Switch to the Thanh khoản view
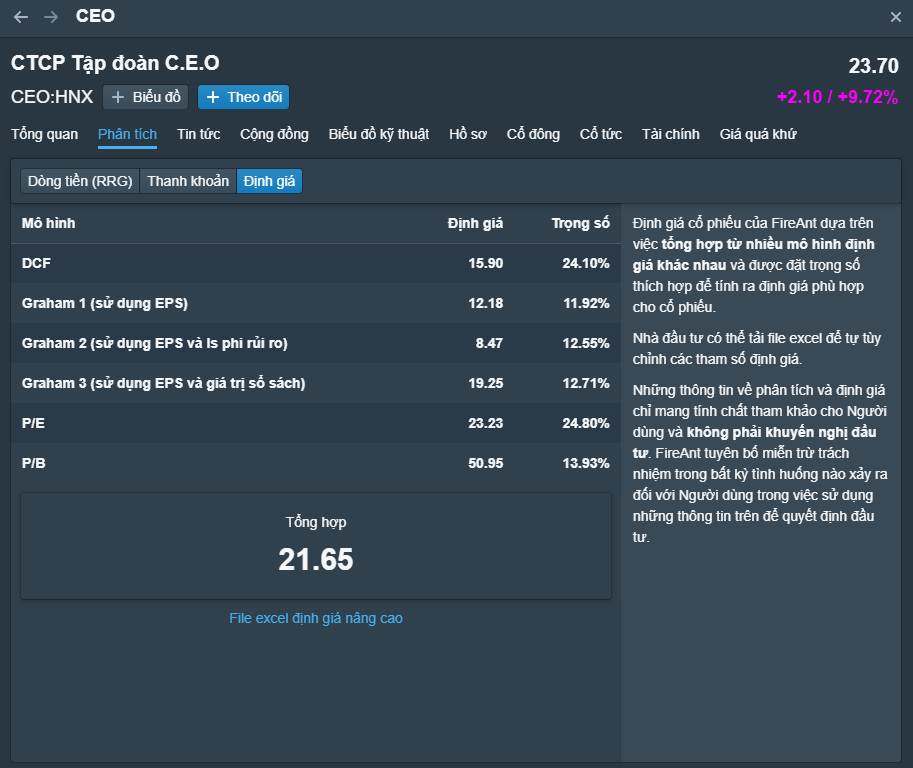Viewport: 913px width, 768px height. coord(188,181)
